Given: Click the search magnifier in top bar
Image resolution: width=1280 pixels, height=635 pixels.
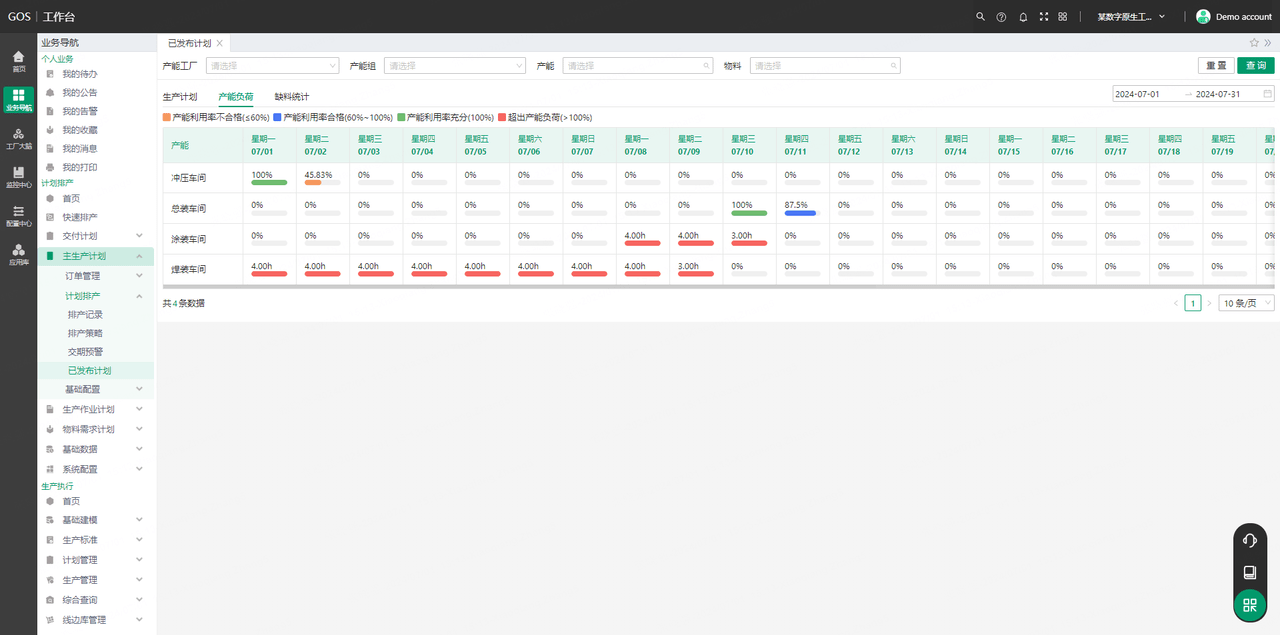Looking at the screenshot, I should pyautogui.click(x=980, y=16).
